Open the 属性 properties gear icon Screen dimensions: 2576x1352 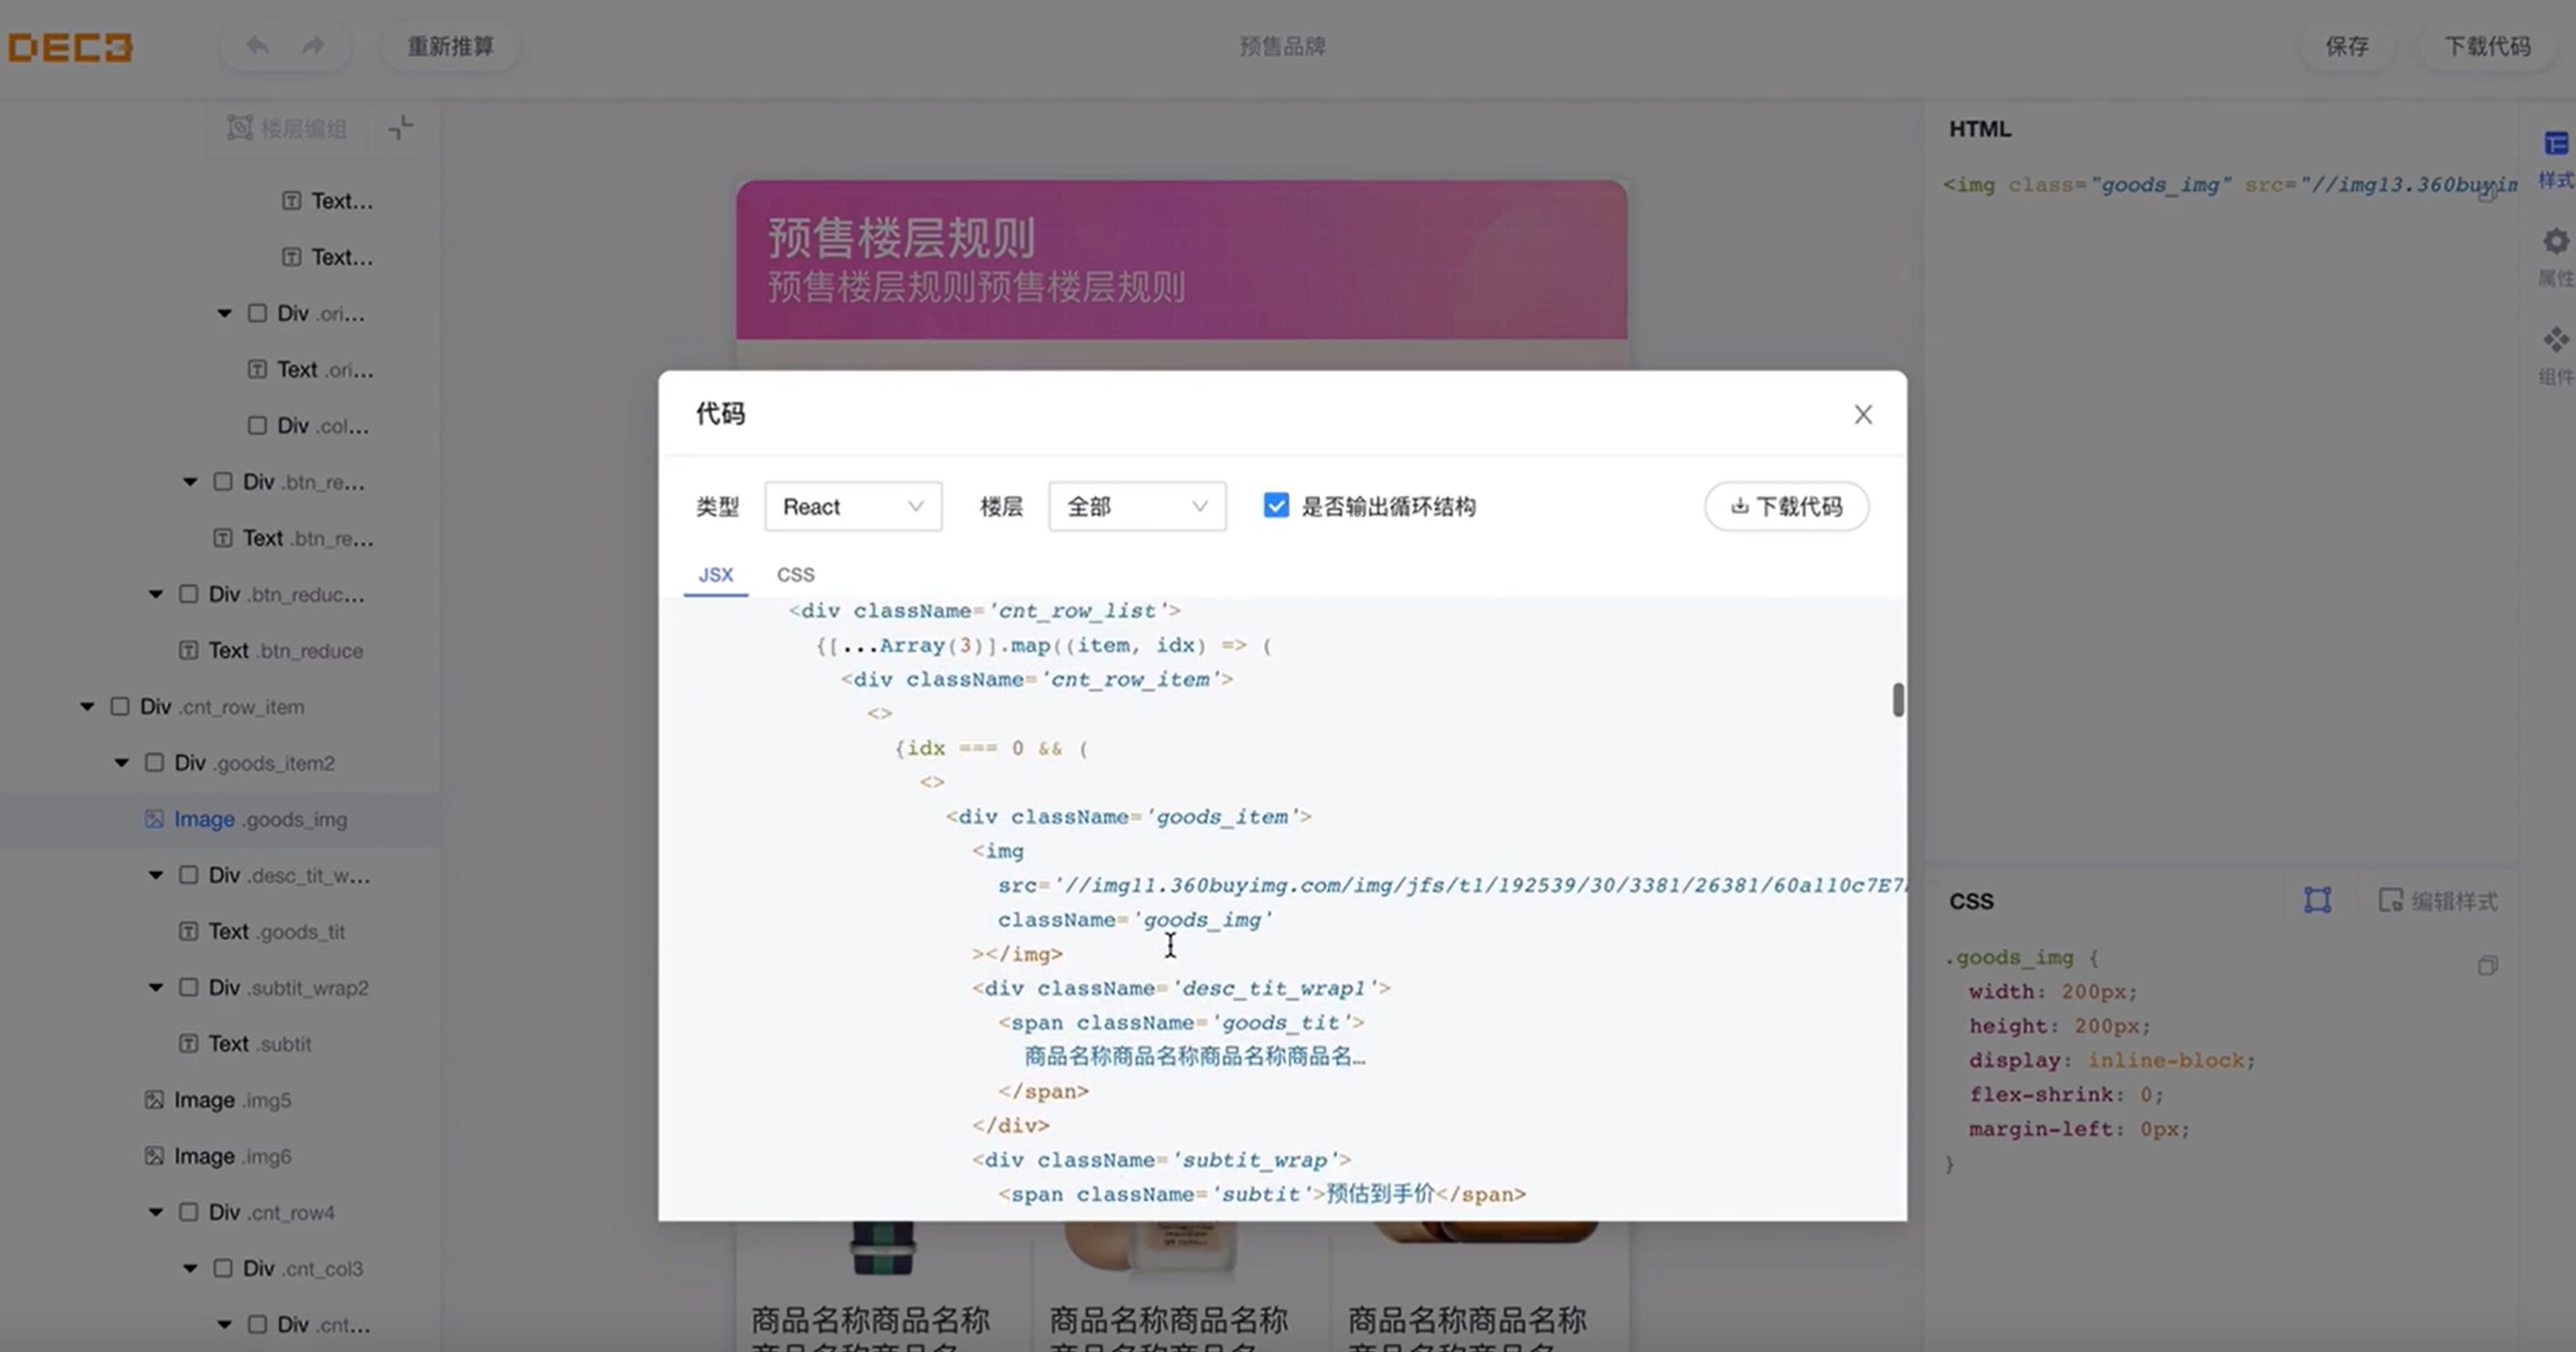2555,242
